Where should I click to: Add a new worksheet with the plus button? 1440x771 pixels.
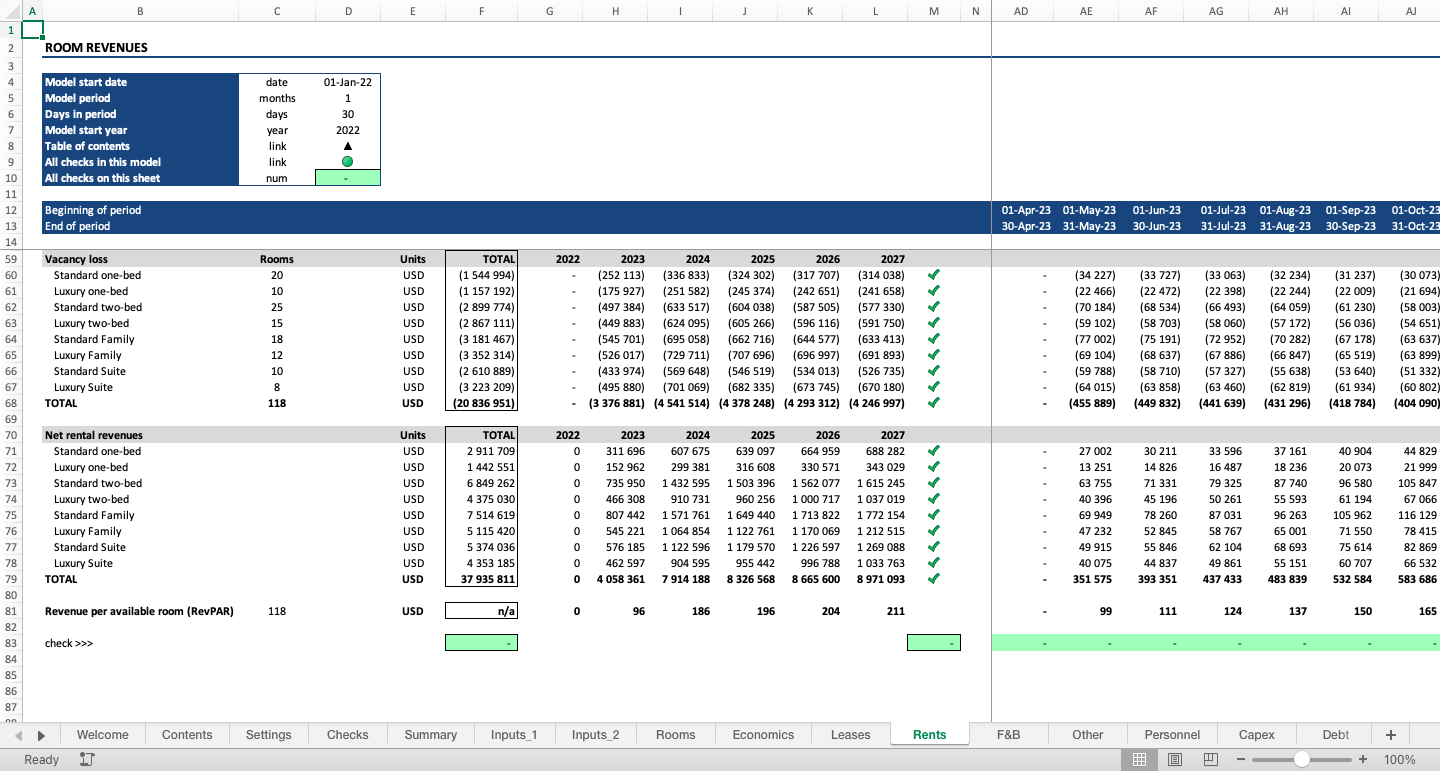(x=1390, y=734)
